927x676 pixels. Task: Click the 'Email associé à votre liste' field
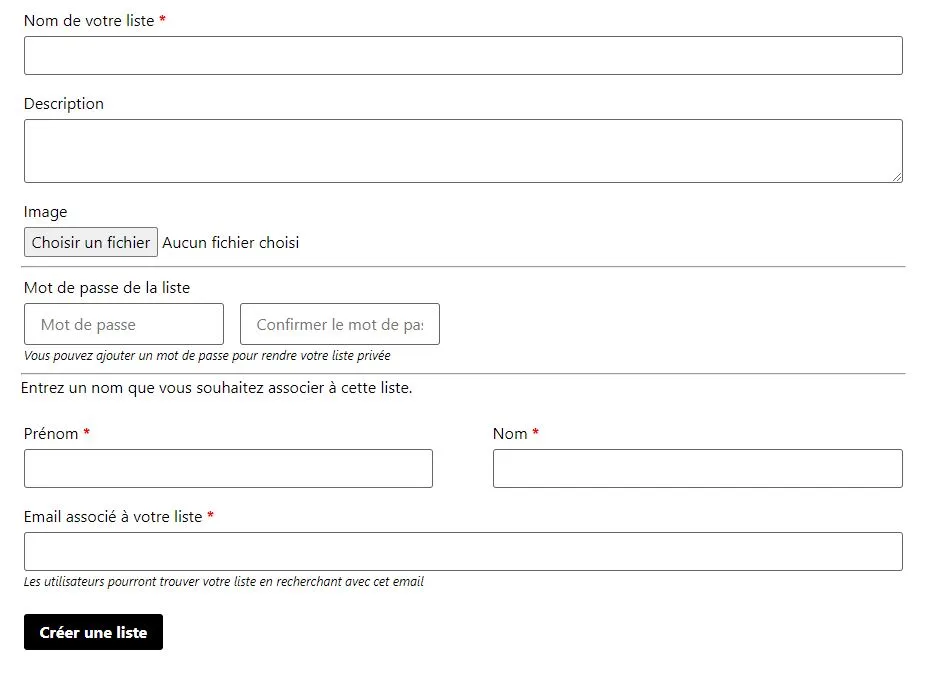click(x=463, y=551)
